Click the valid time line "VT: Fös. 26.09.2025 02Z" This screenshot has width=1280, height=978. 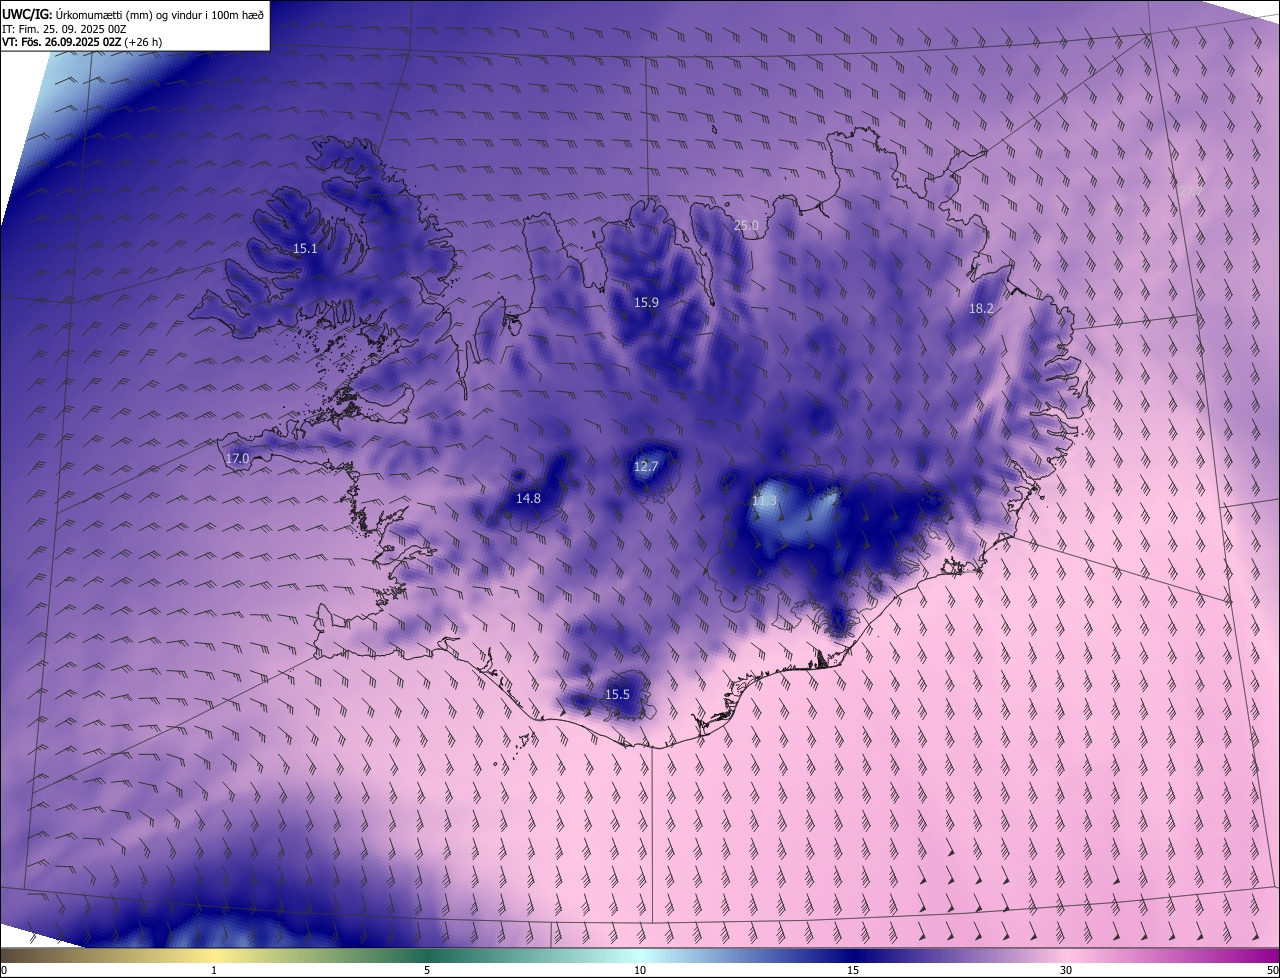pyautogui.click(x=61, y=43)
